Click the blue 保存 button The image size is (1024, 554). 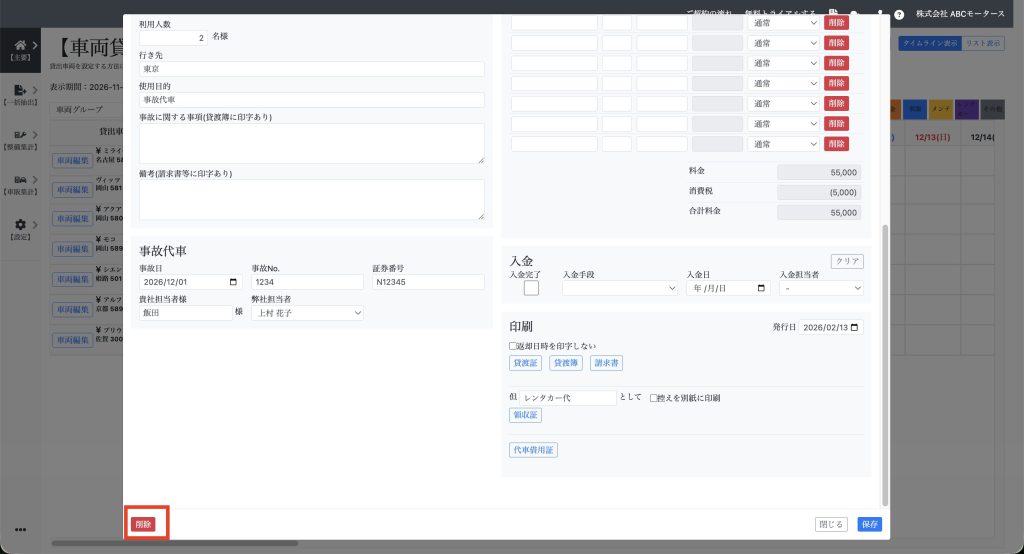pyautogui.click(x=869, y=524)
